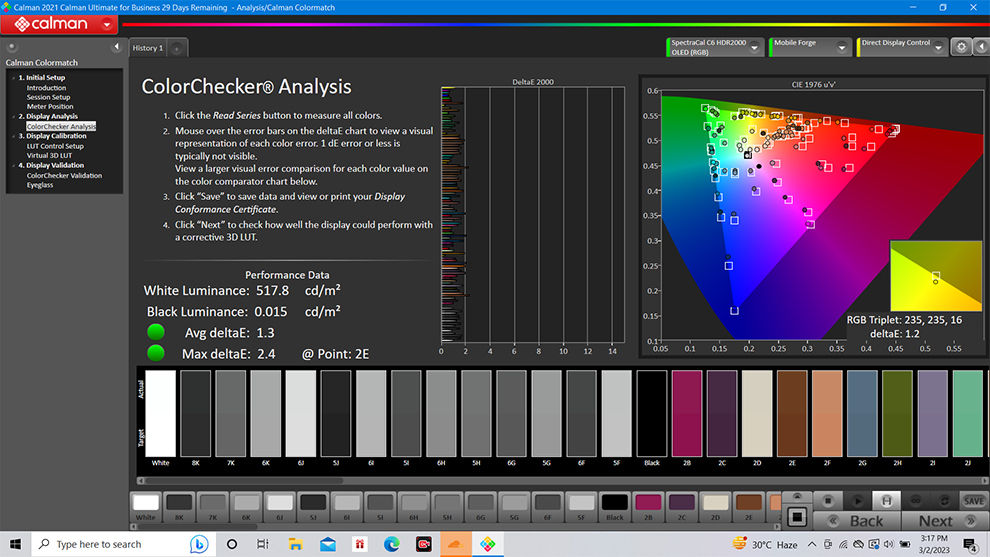
Task: Add a new history tab
Action: (x=177, y=48)
